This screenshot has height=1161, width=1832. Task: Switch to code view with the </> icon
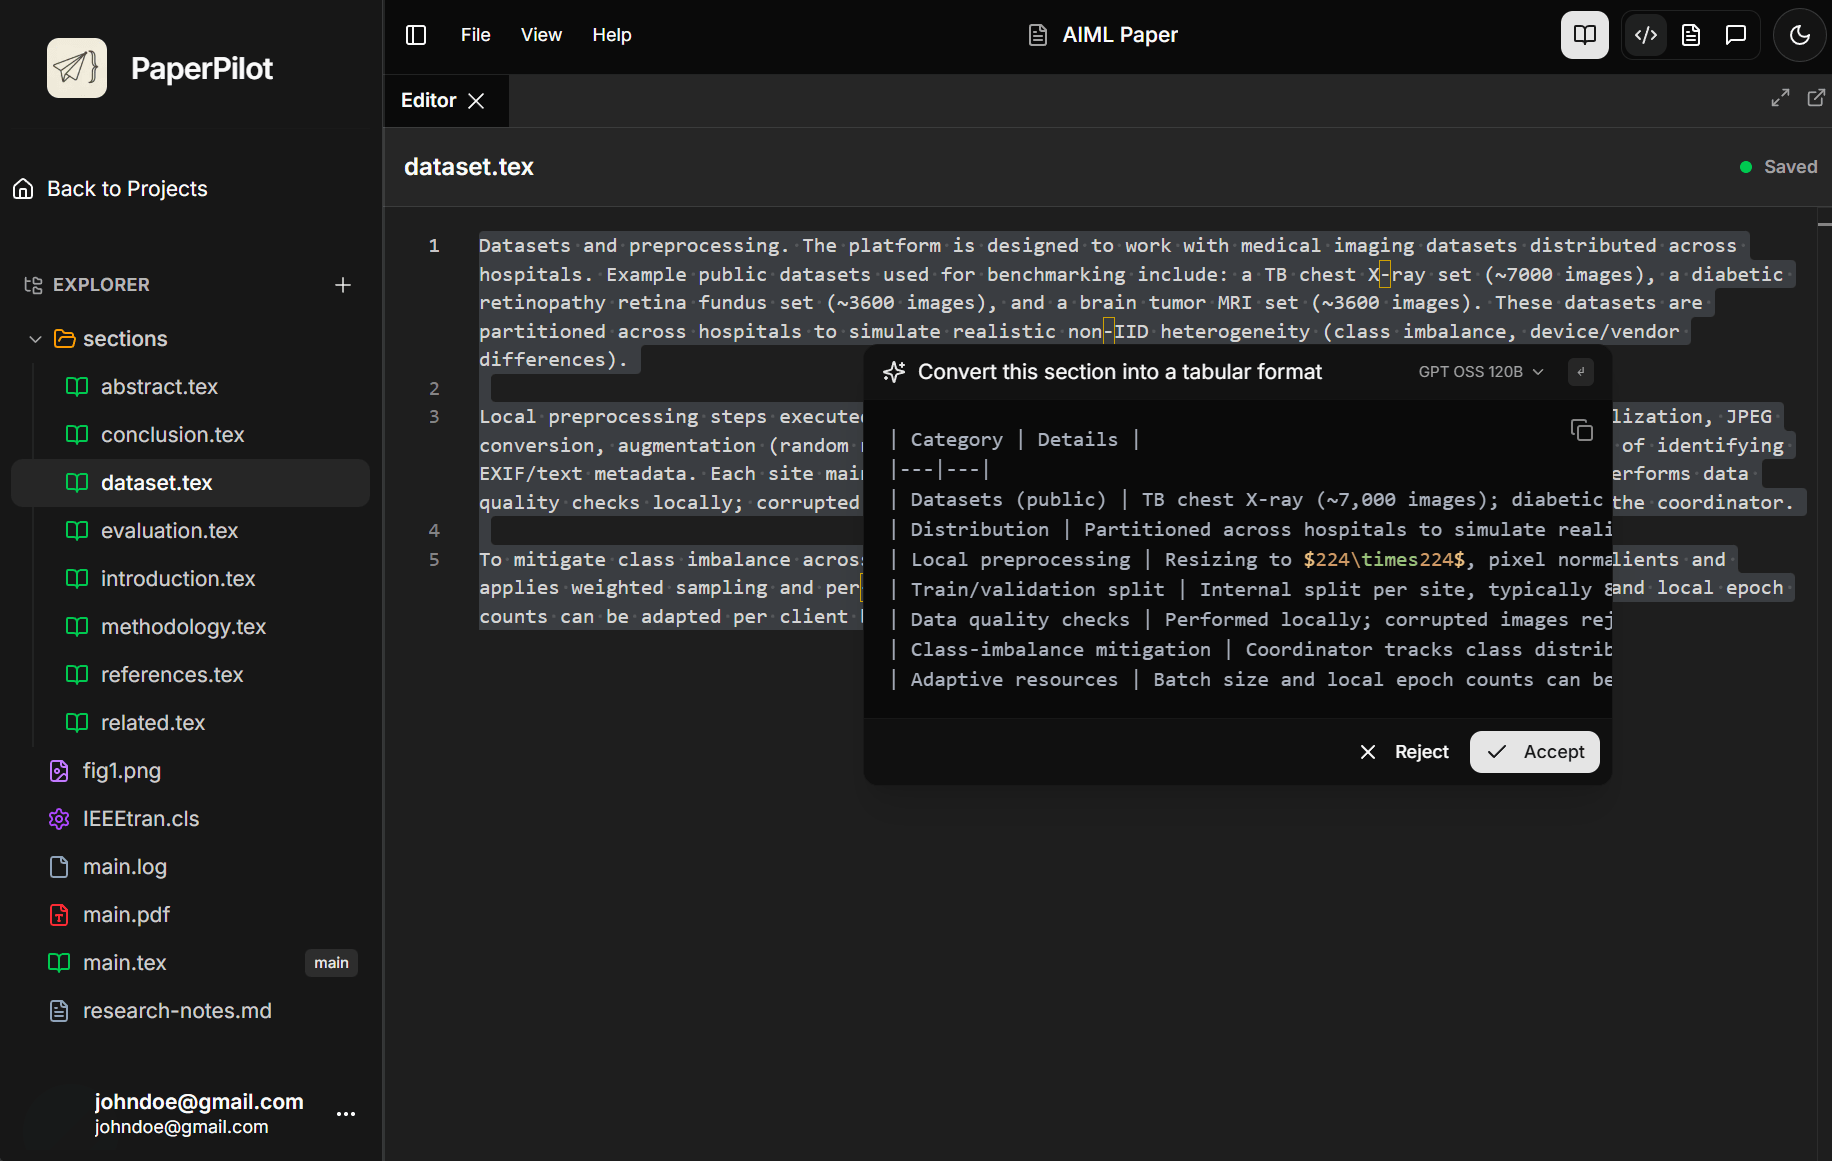tap(1645, 34)
